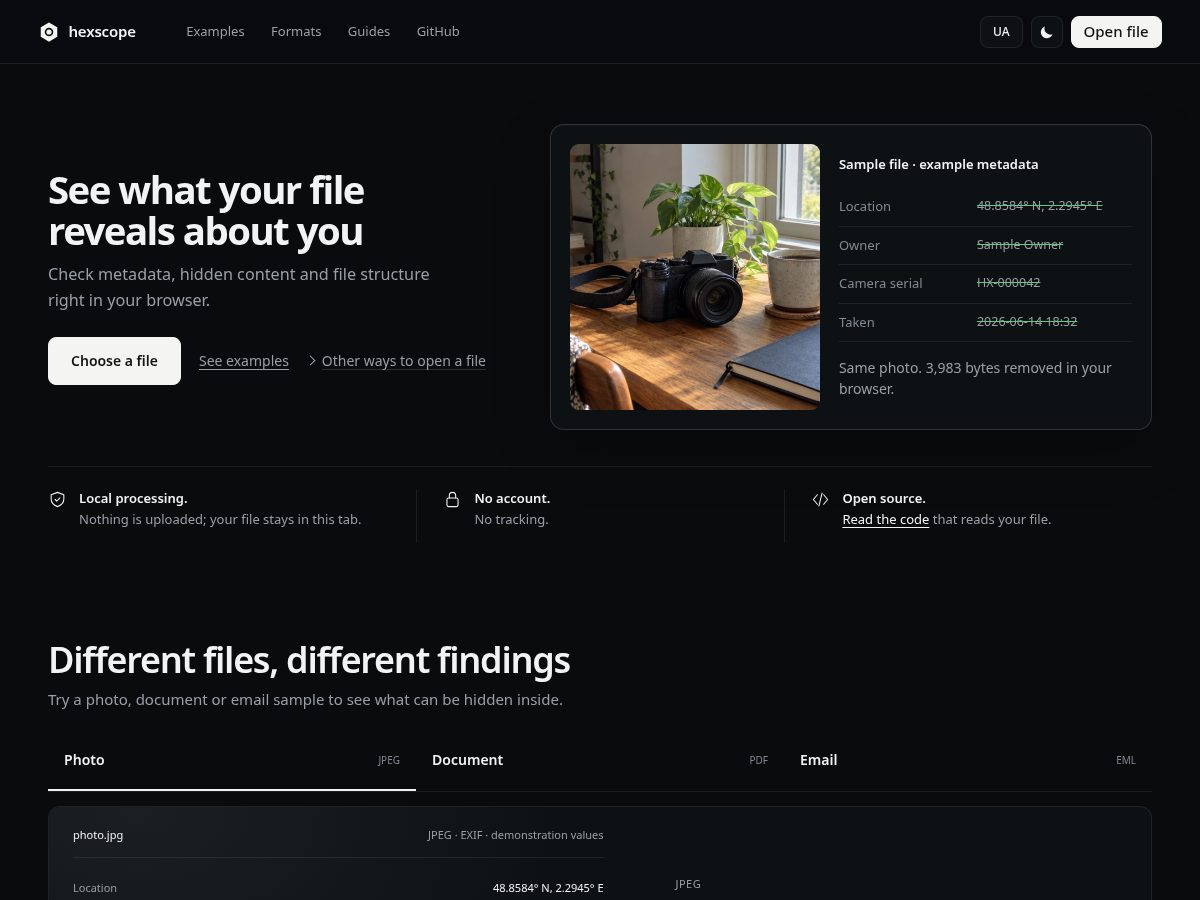This screenshot has height=900, width=1200.
Task: Open the Formats nav item
Action: [296, 32]
